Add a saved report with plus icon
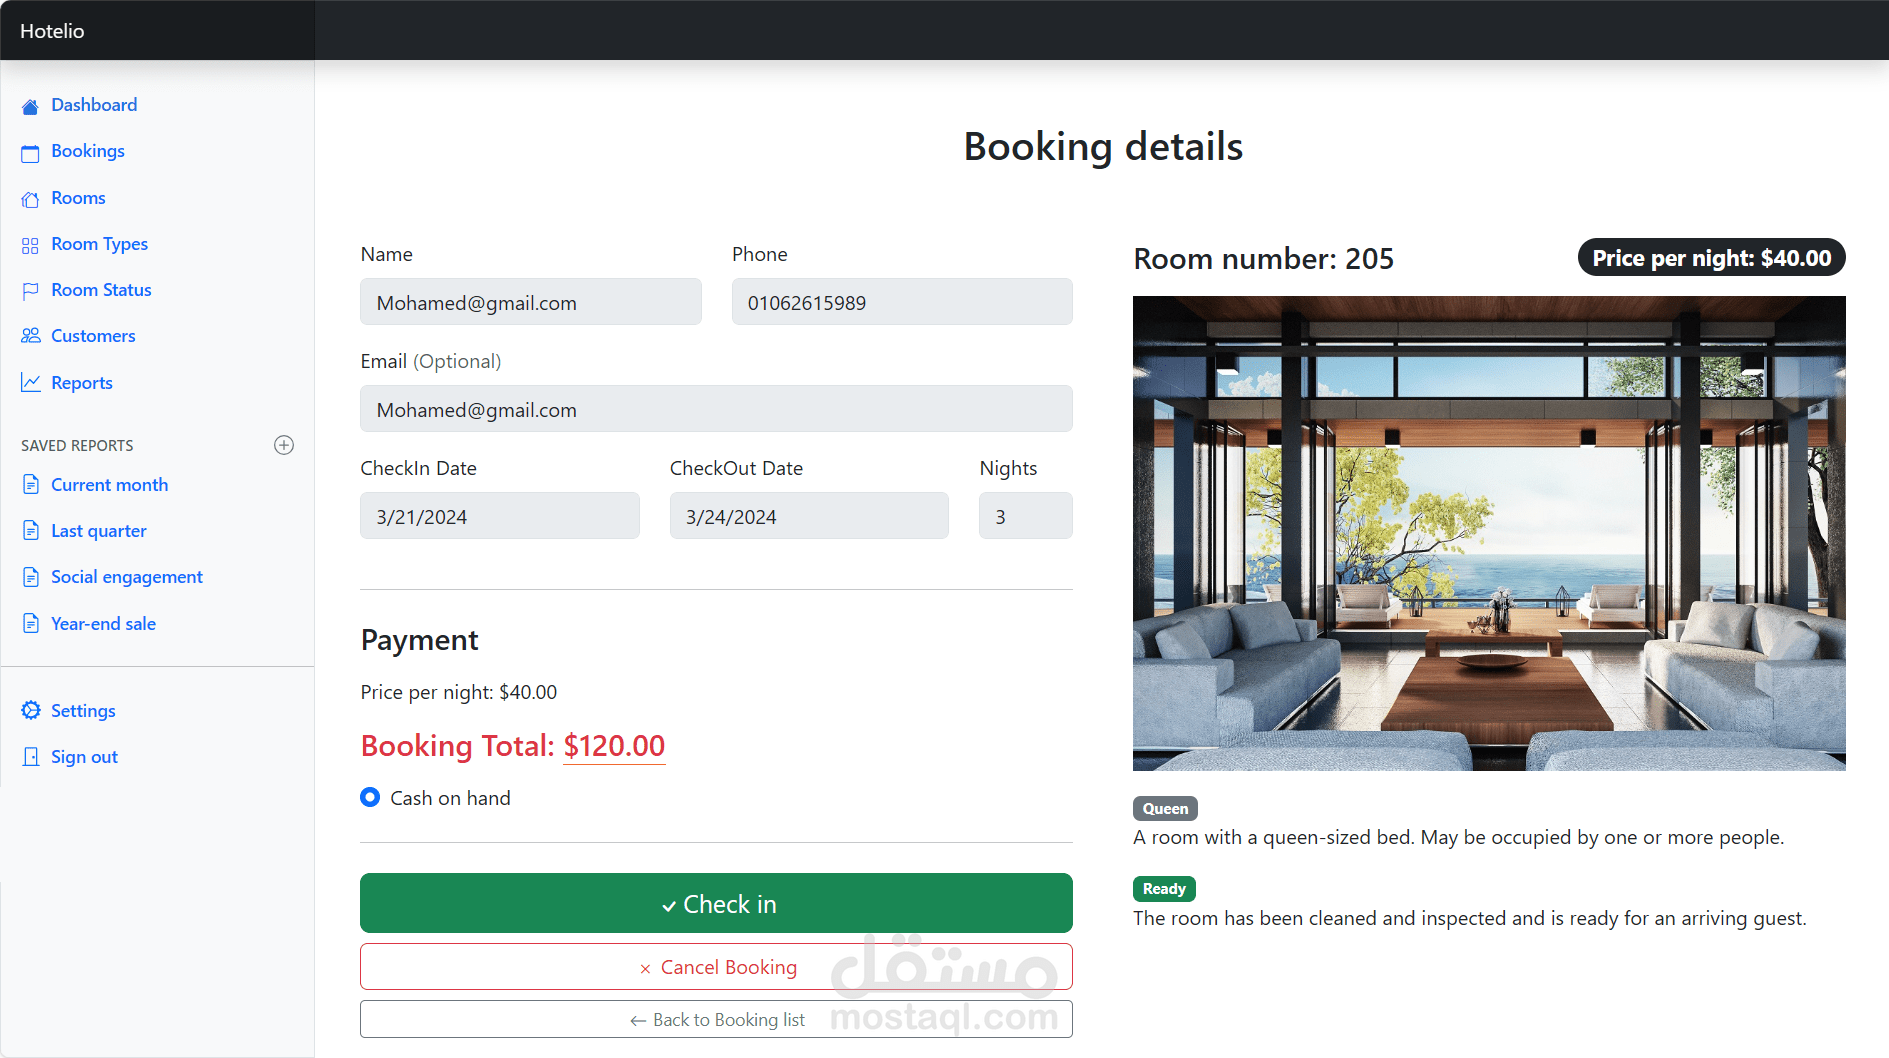 pos(284,445)
